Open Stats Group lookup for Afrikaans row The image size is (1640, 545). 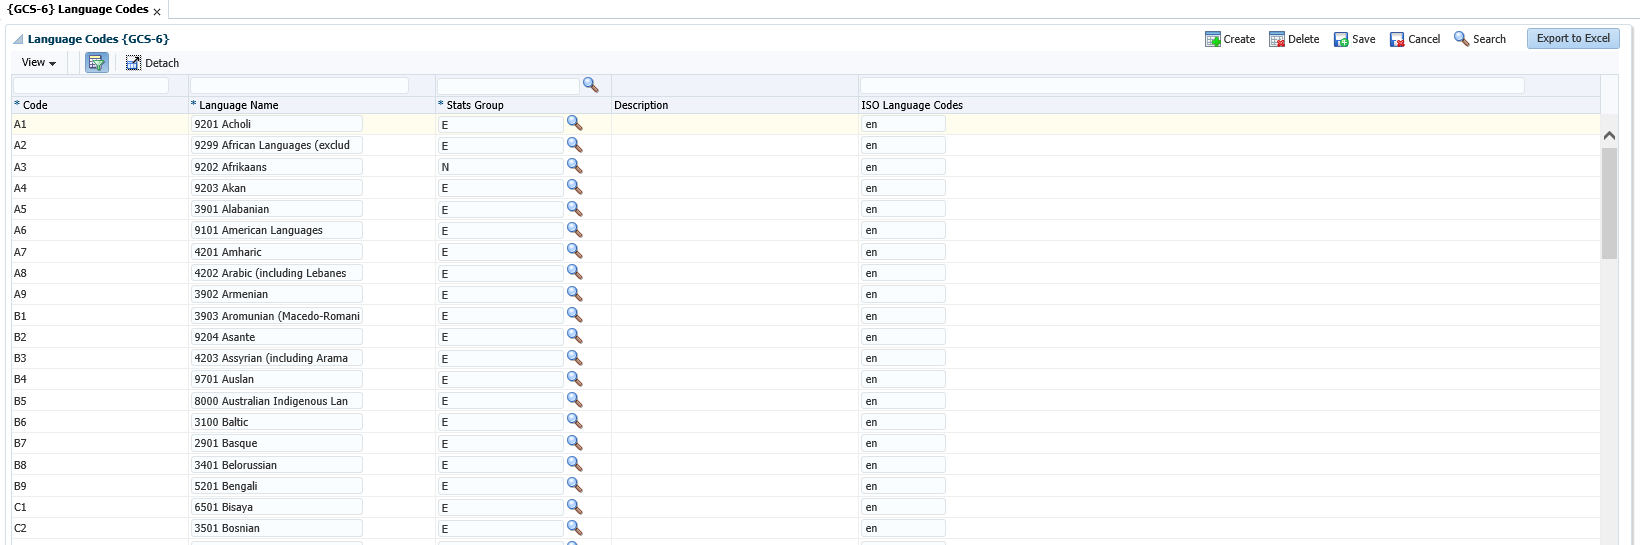tap(574, 166)
